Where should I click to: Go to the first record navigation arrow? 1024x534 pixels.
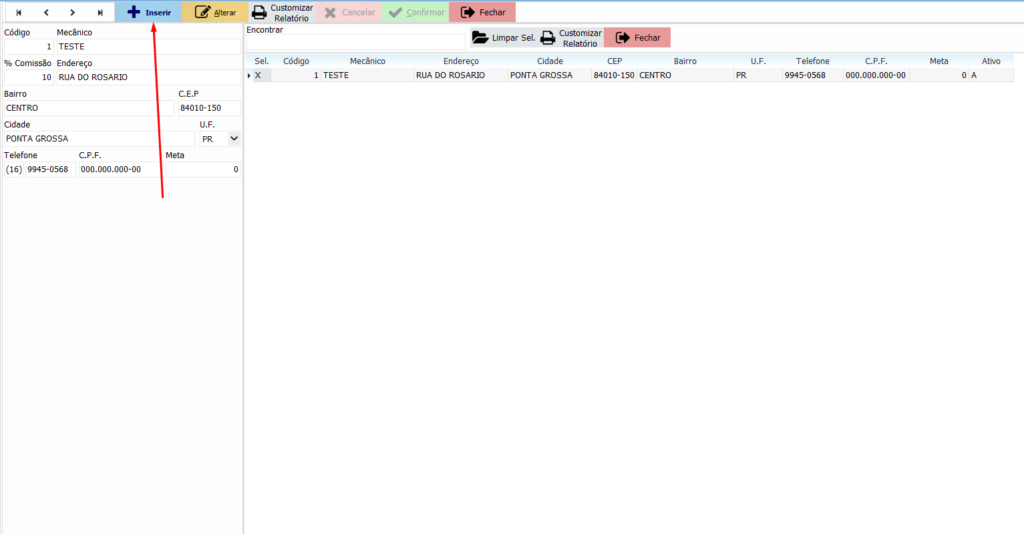point(18,12)
